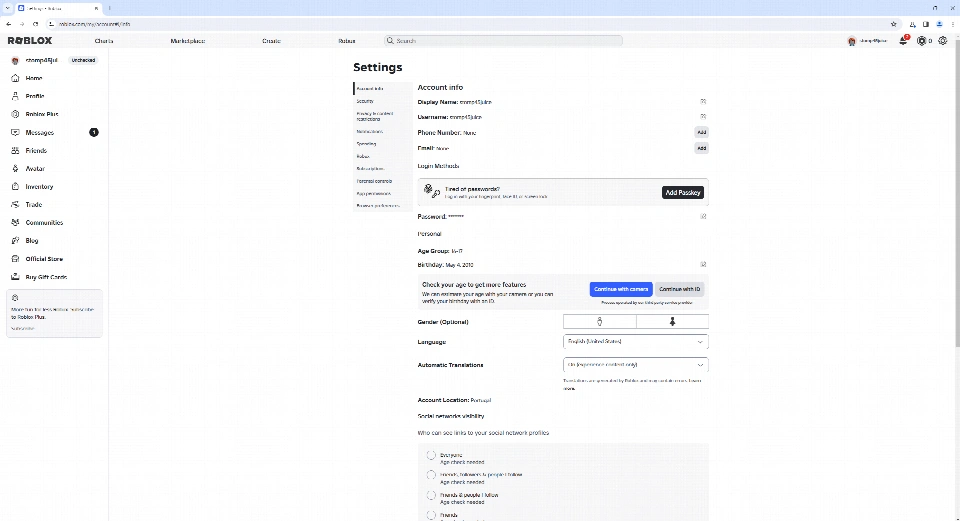Go to Roblox Plus in the sidebar
Image resolution: width=960 pixels, height=521 pixels.
[42, 114]
